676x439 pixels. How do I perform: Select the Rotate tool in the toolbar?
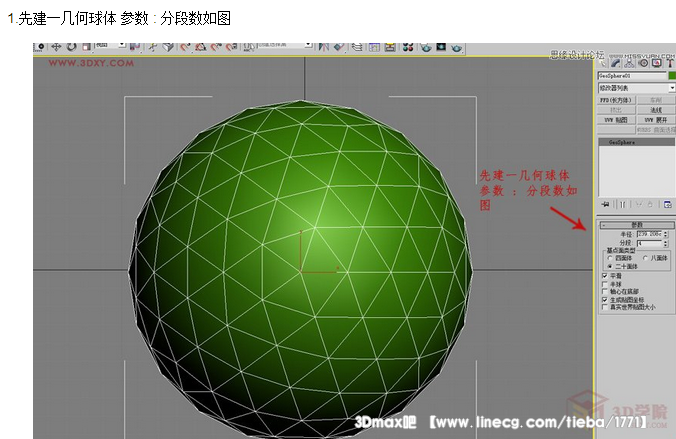click(71, 47)
